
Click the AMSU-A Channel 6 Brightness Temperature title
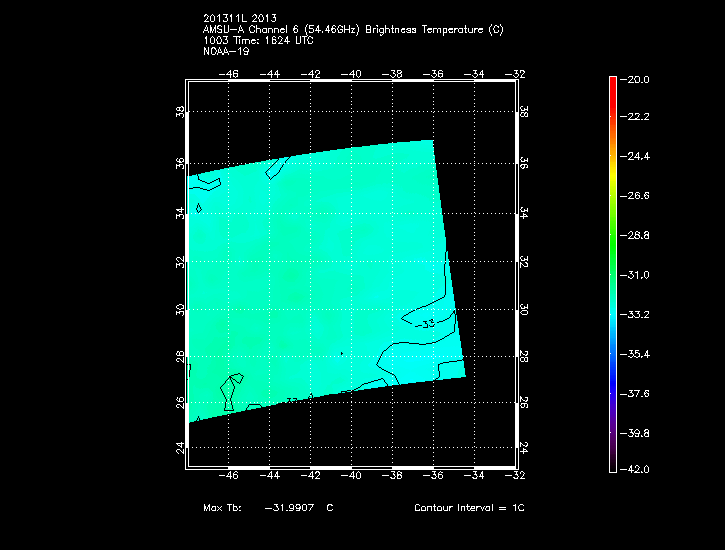pos(353,30)
